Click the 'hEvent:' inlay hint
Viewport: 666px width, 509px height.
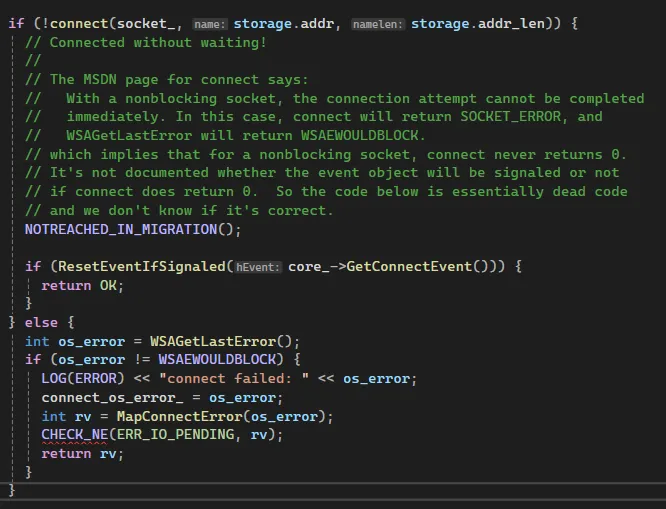point(258,267)
